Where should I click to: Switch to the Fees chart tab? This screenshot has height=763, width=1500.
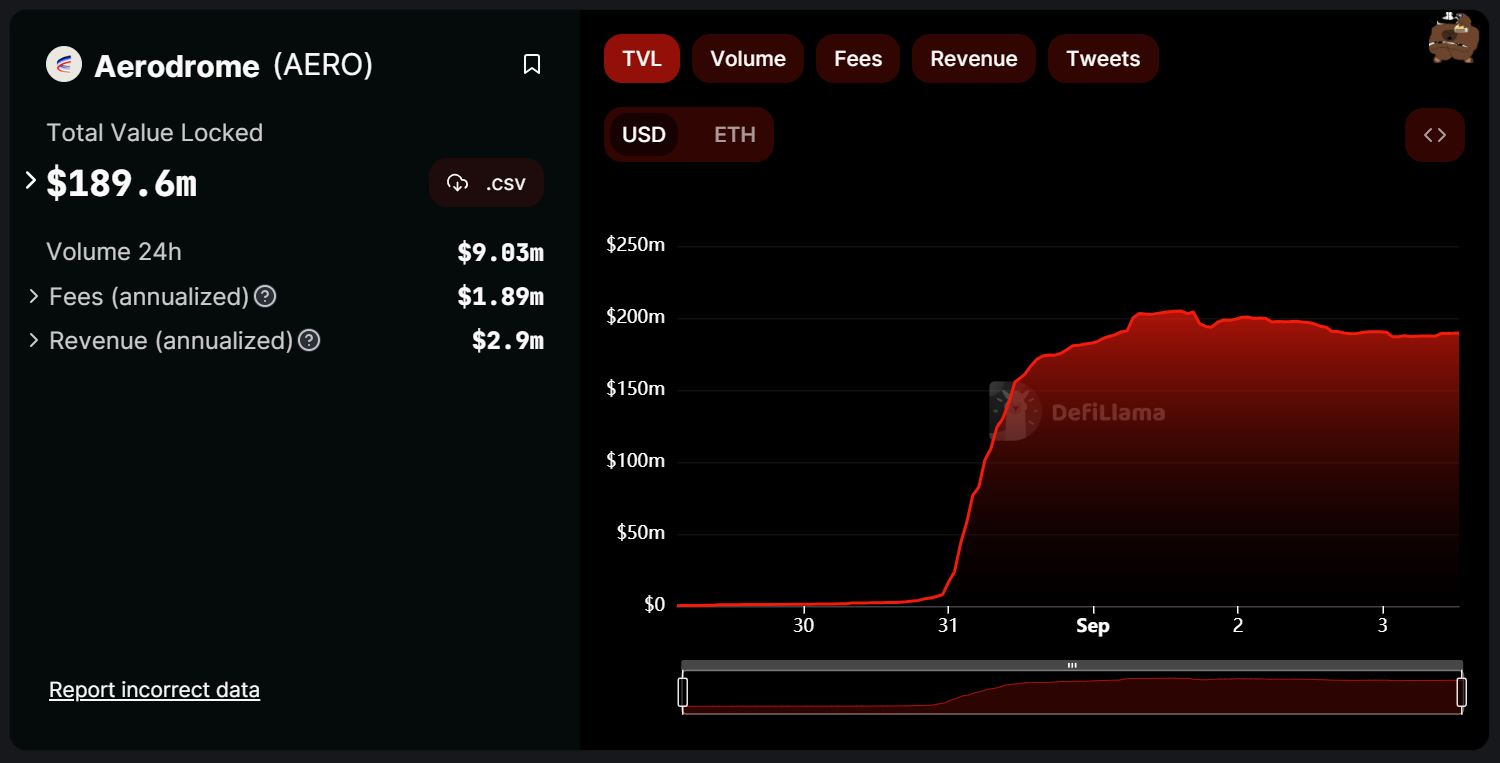(x=858, y=59)
